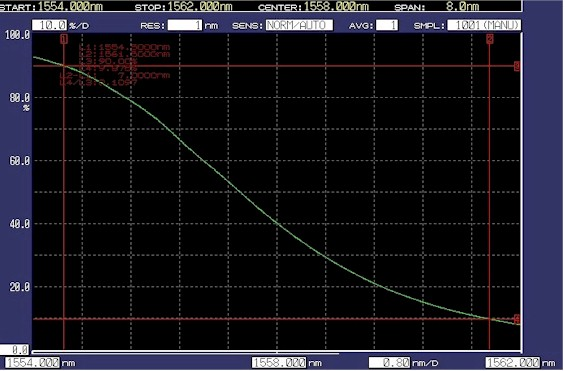Select line marker 2 flag at top-right

click(490, 39)
